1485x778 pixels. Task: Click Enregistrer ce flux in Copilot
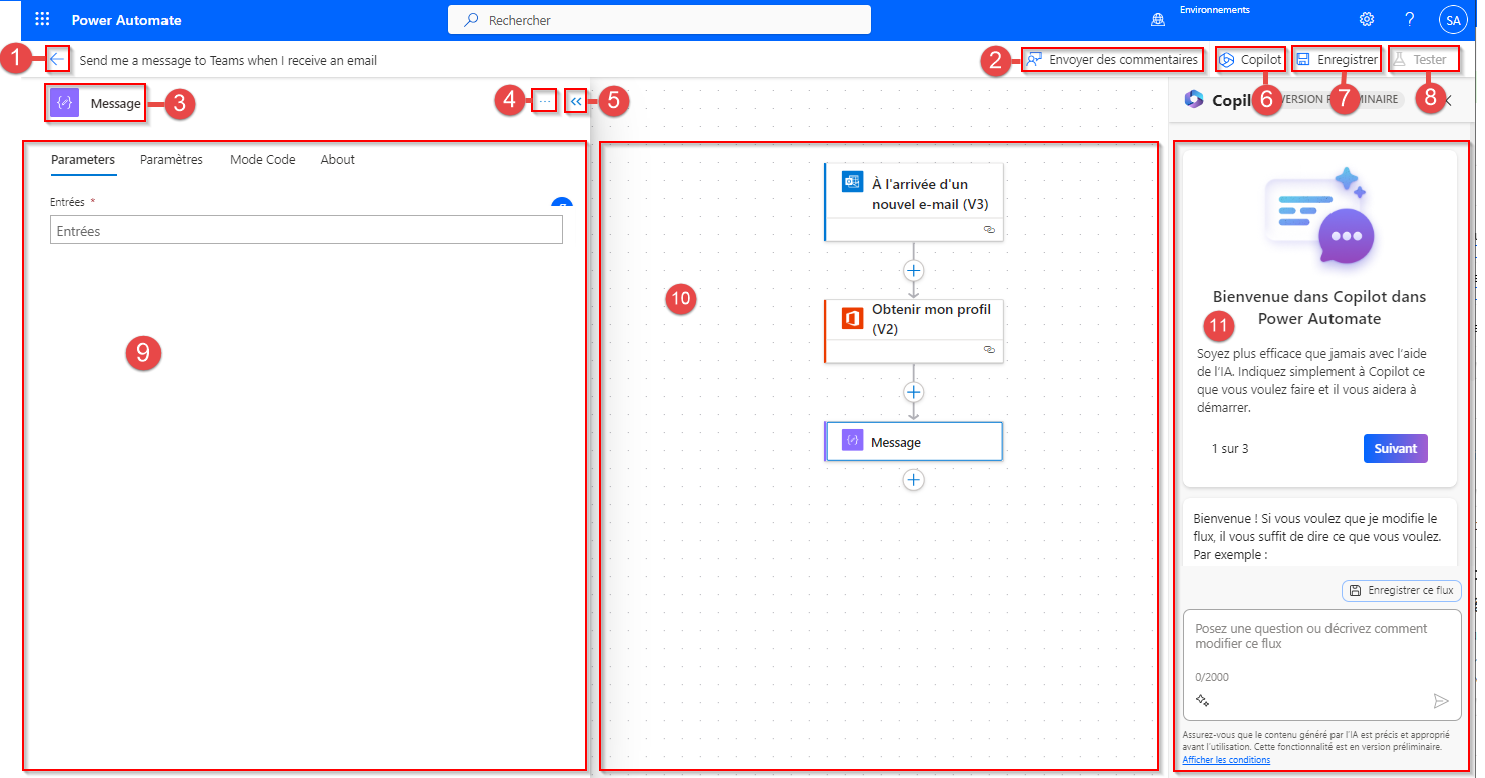[1401, 591]
